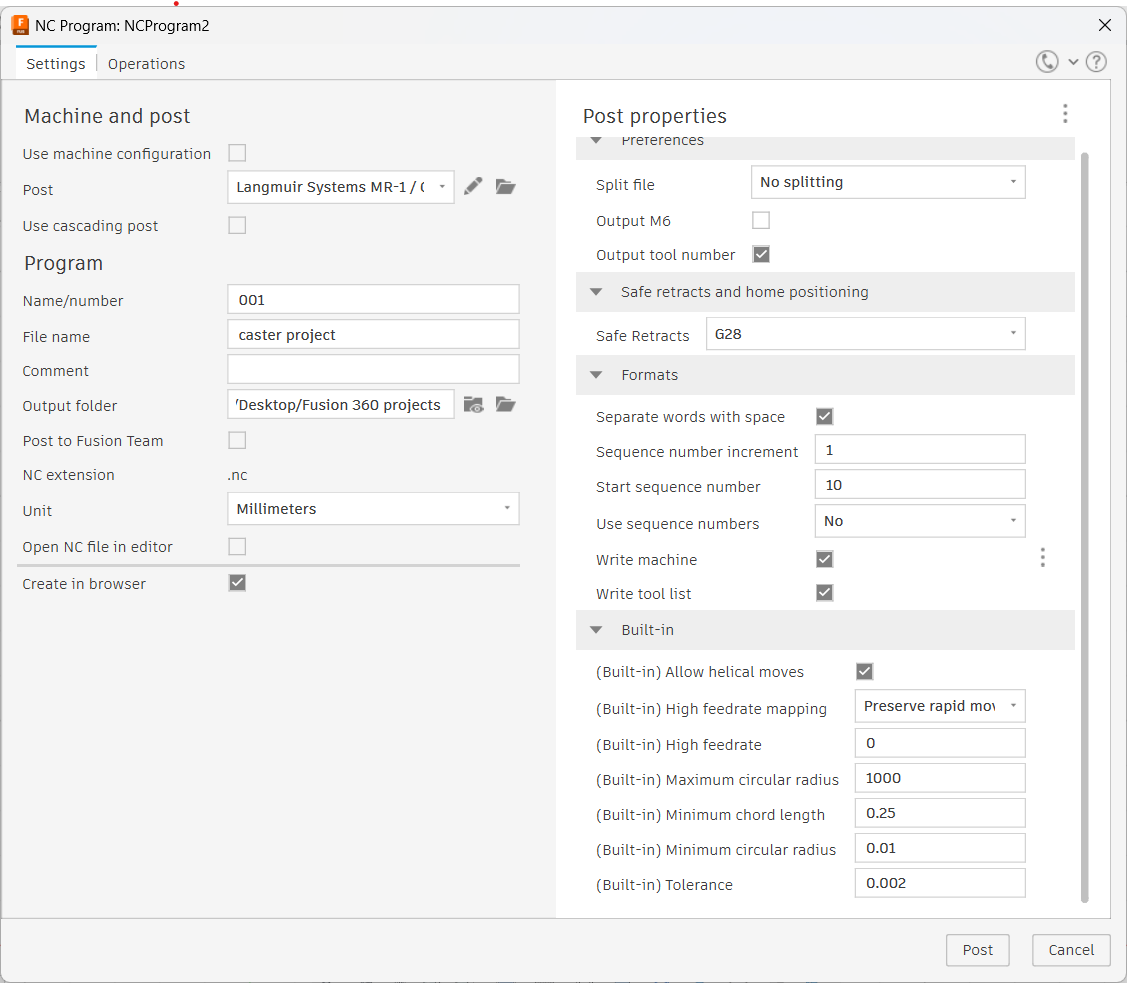The image size is (1127, 983).
Task: Open the folder icon beside Post dropdown
Action: (x=506, y=186)
